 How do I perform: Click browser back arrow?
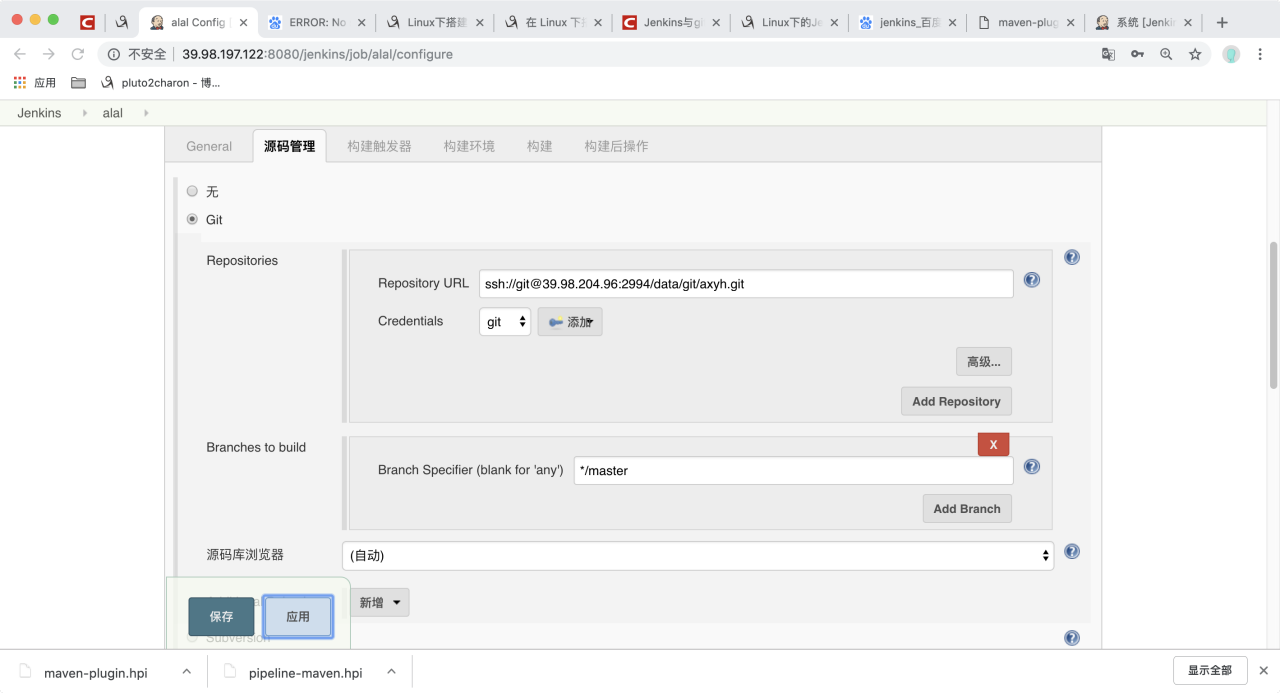20,54
